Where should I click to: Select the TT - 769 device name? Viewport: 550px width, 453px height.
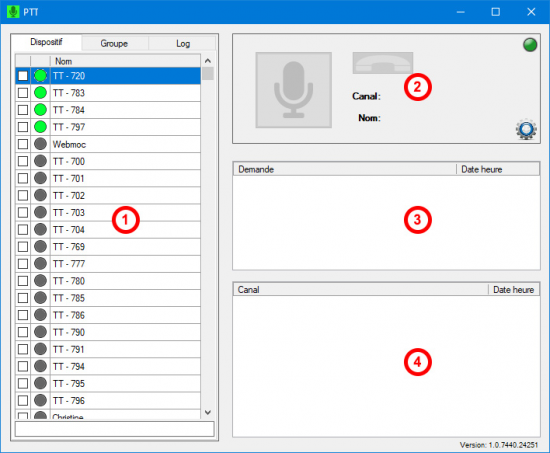tap(69, 247)
